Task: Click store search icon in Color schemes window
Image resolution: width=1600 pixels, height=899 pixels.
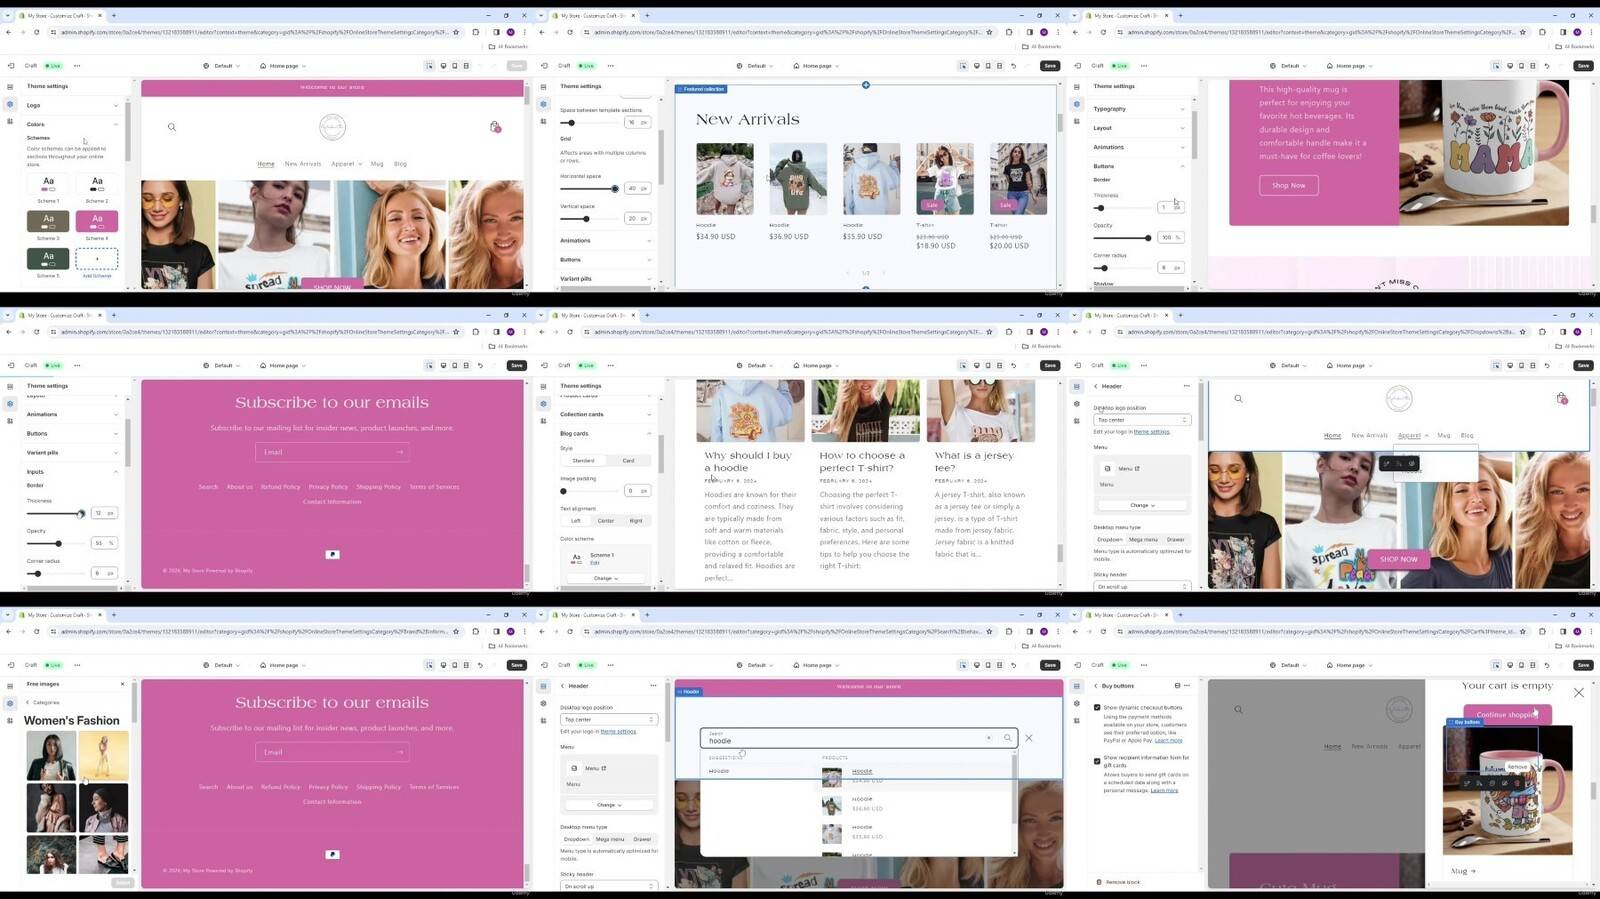Action: (x=172, y=127)
